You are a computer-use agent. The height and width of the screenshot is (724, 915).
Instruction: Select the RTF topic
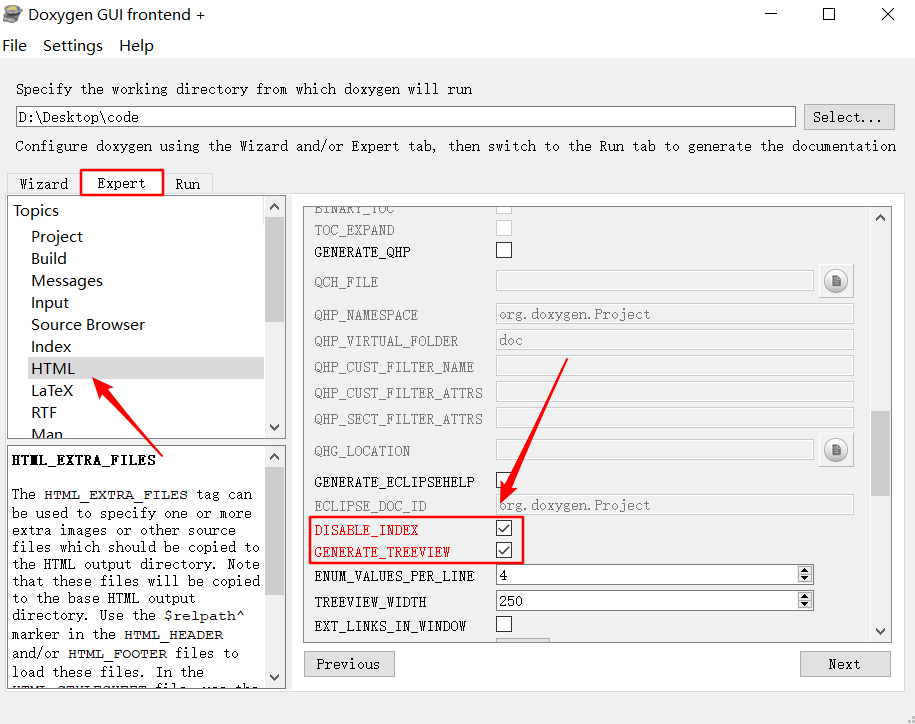[44, 412]
